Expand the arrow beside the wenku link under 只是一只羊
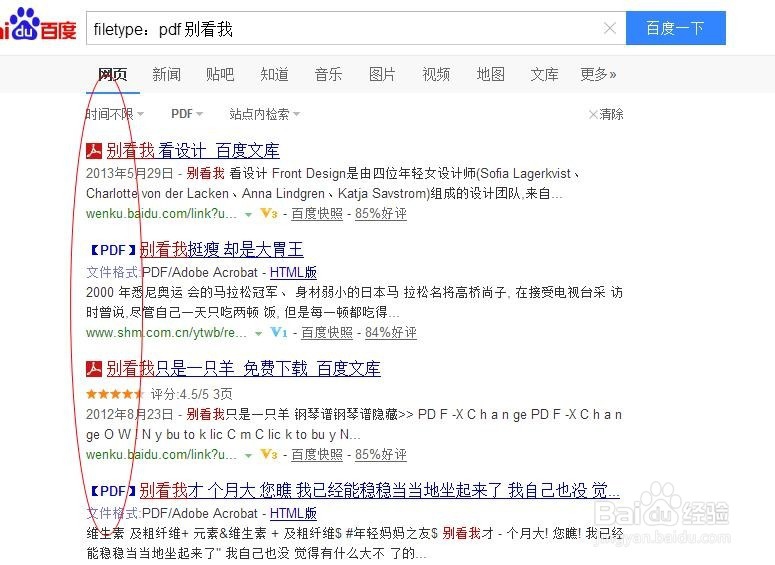775x565 pixels. (249, 455)
